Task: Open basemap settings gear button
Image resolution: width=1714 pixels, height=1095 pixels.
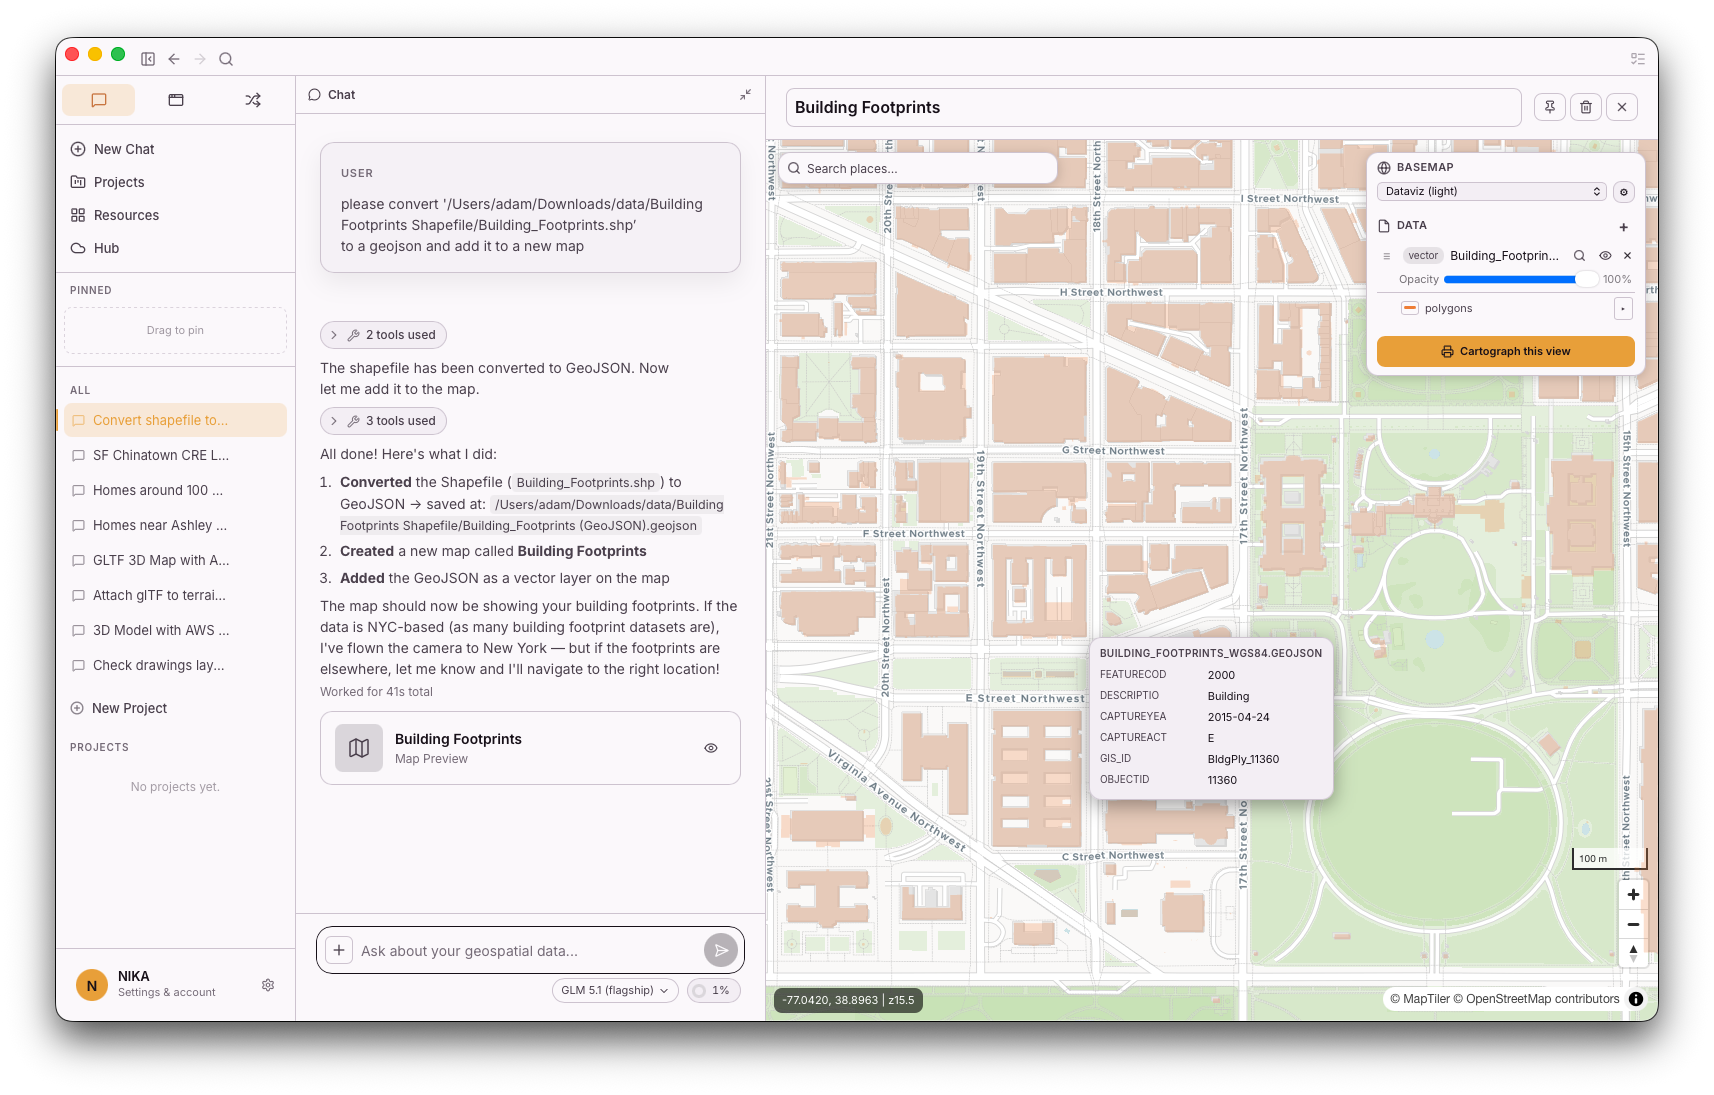Action: [x=1623, y=192]
